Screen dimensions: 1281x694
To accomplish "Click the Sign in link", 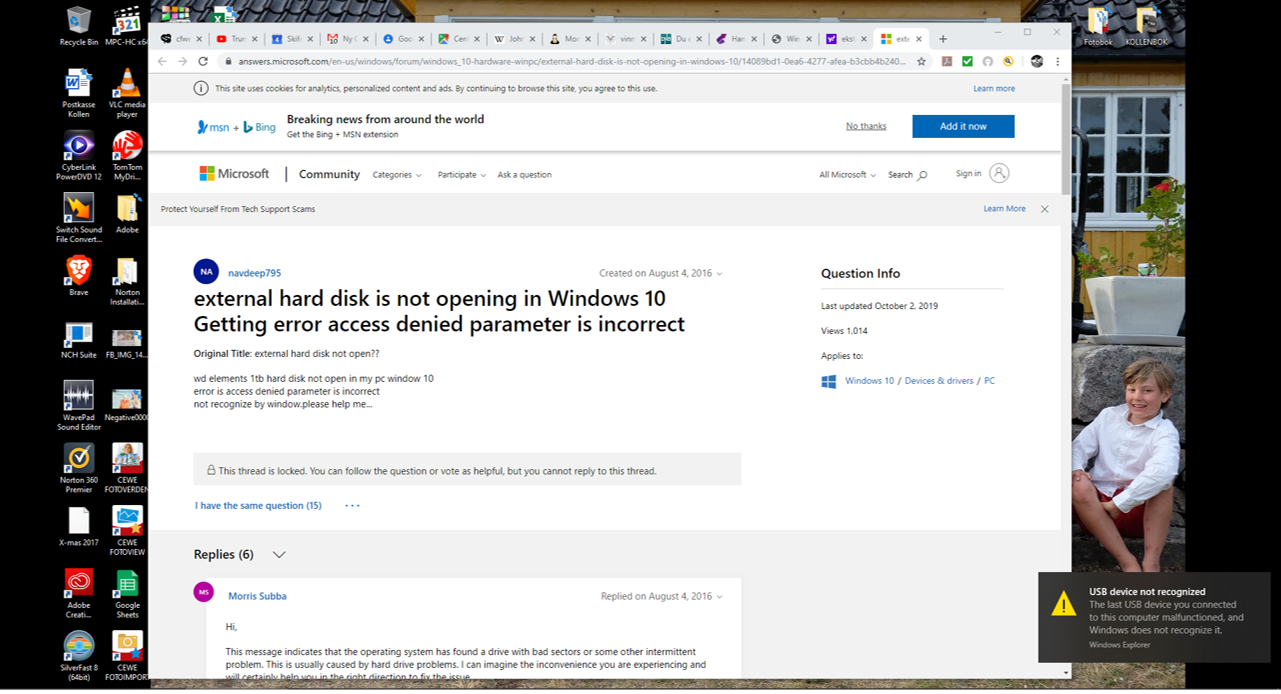I will [x=968, y=174].
